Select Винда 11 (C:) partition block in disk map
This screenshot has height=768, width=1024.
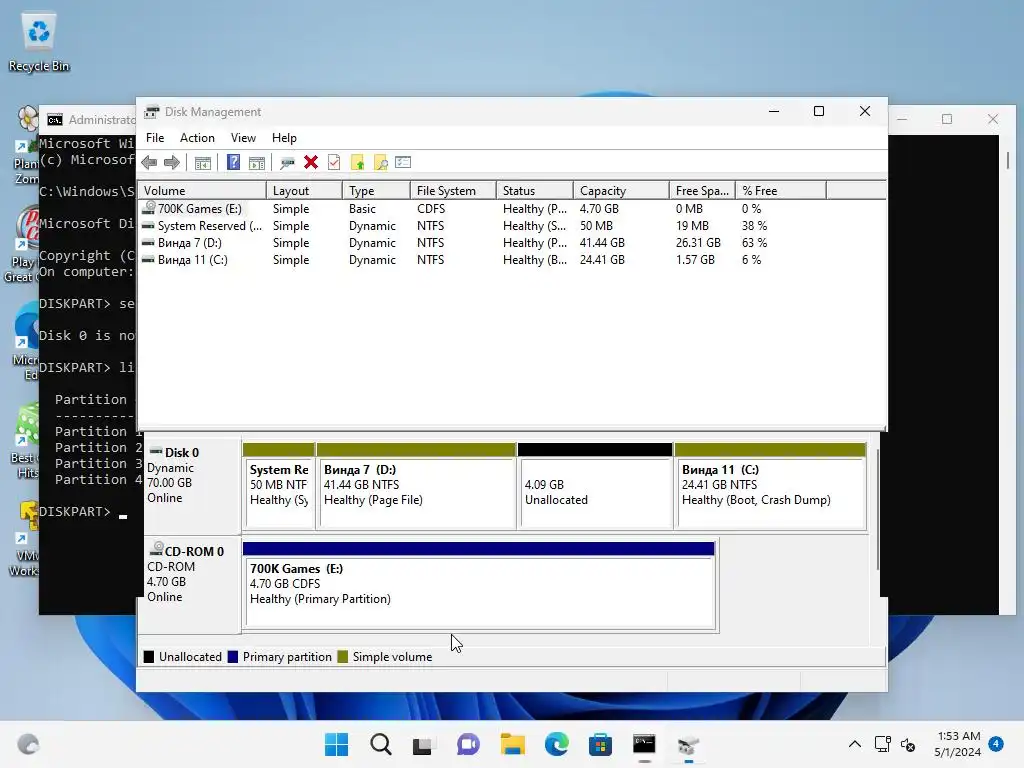(771, 486)
